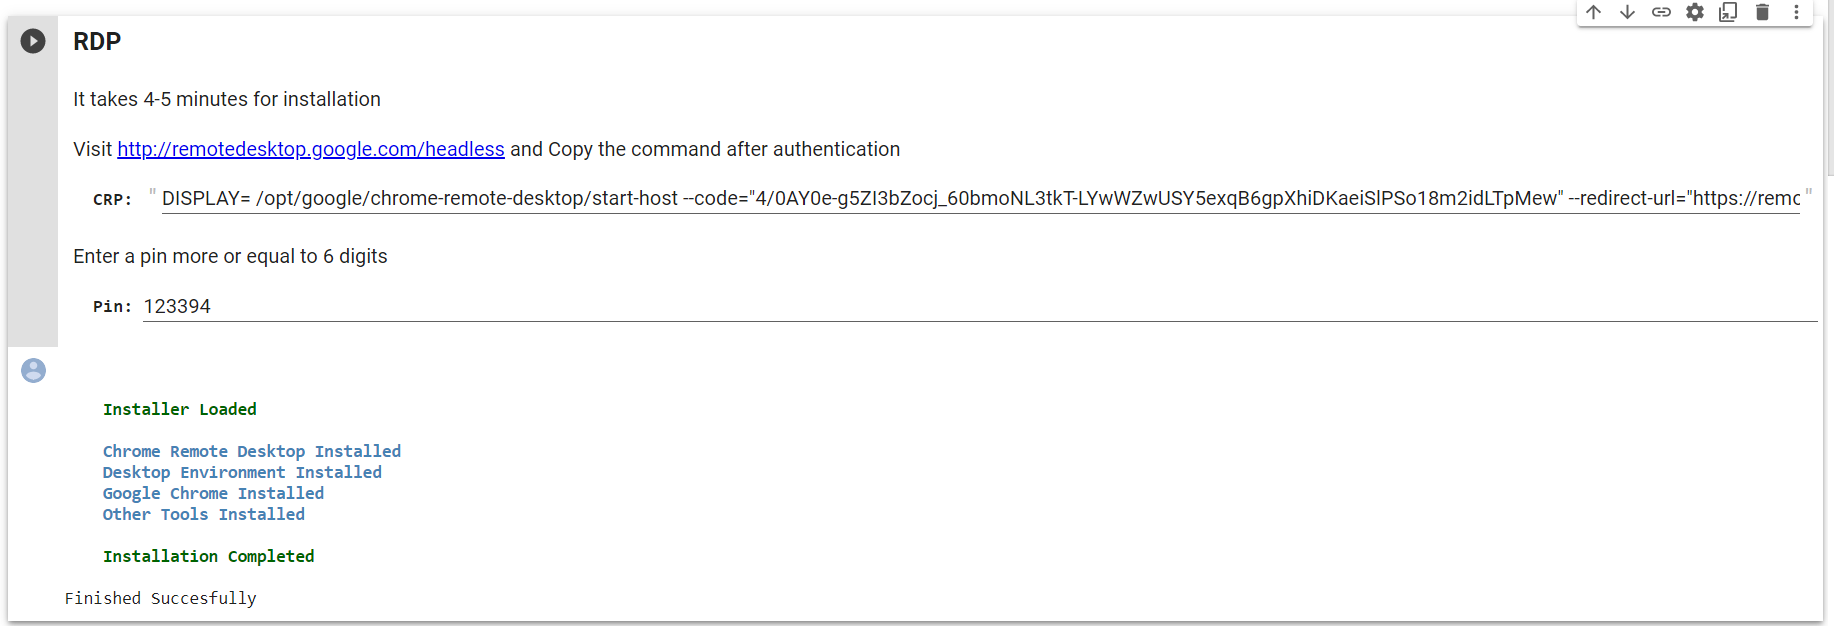Click the user avatar beside the output
The height and width of the screenshot is (626, 1834).
(x=33, y=371)
